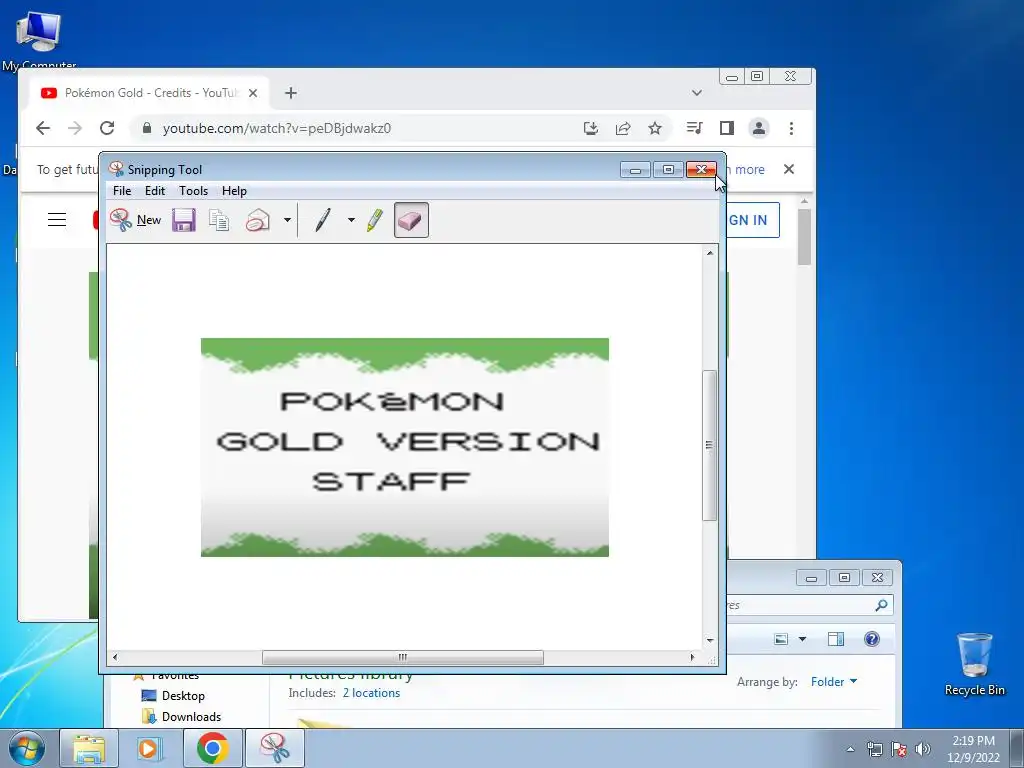
Task: Click the Chrome address bar URL
Action: point(277,128)
